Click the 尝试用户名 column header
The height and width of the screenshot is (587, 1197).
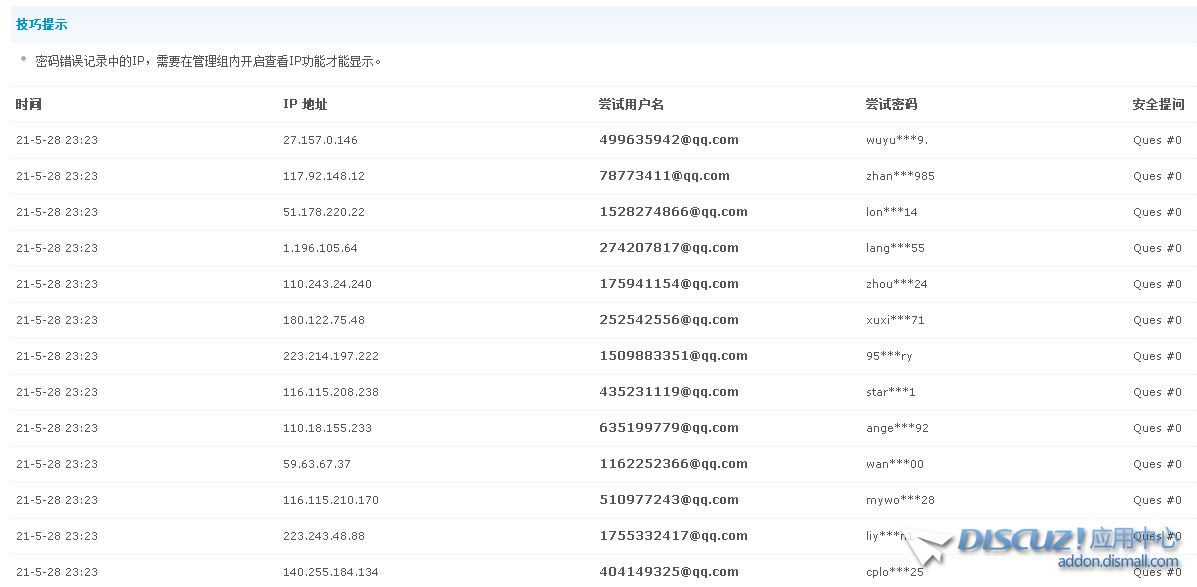(631, 104)
